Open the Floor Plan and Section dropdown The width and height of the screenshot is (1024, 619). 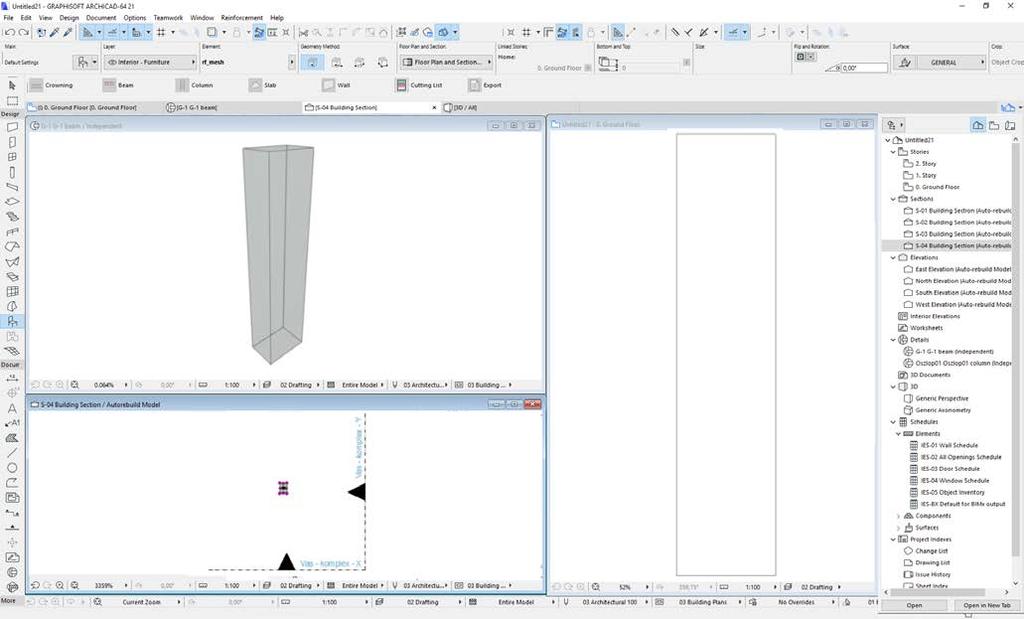coord(446,62)
